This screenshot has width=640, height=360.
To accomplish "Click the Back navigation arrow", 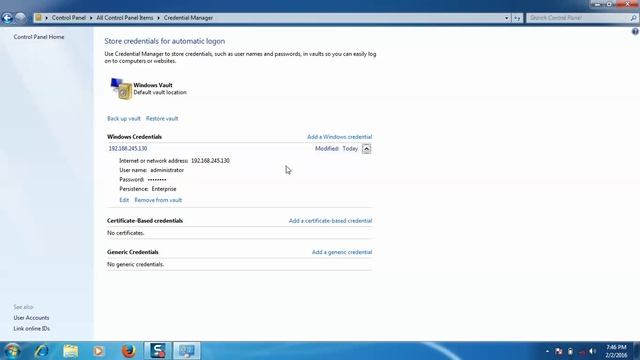I will click(x=7, y=18).
